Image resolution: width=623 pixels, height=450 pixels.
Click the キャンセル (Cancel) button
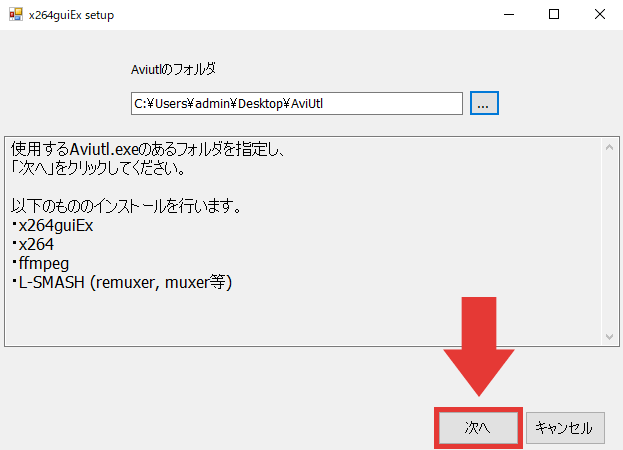coord(565,428)
